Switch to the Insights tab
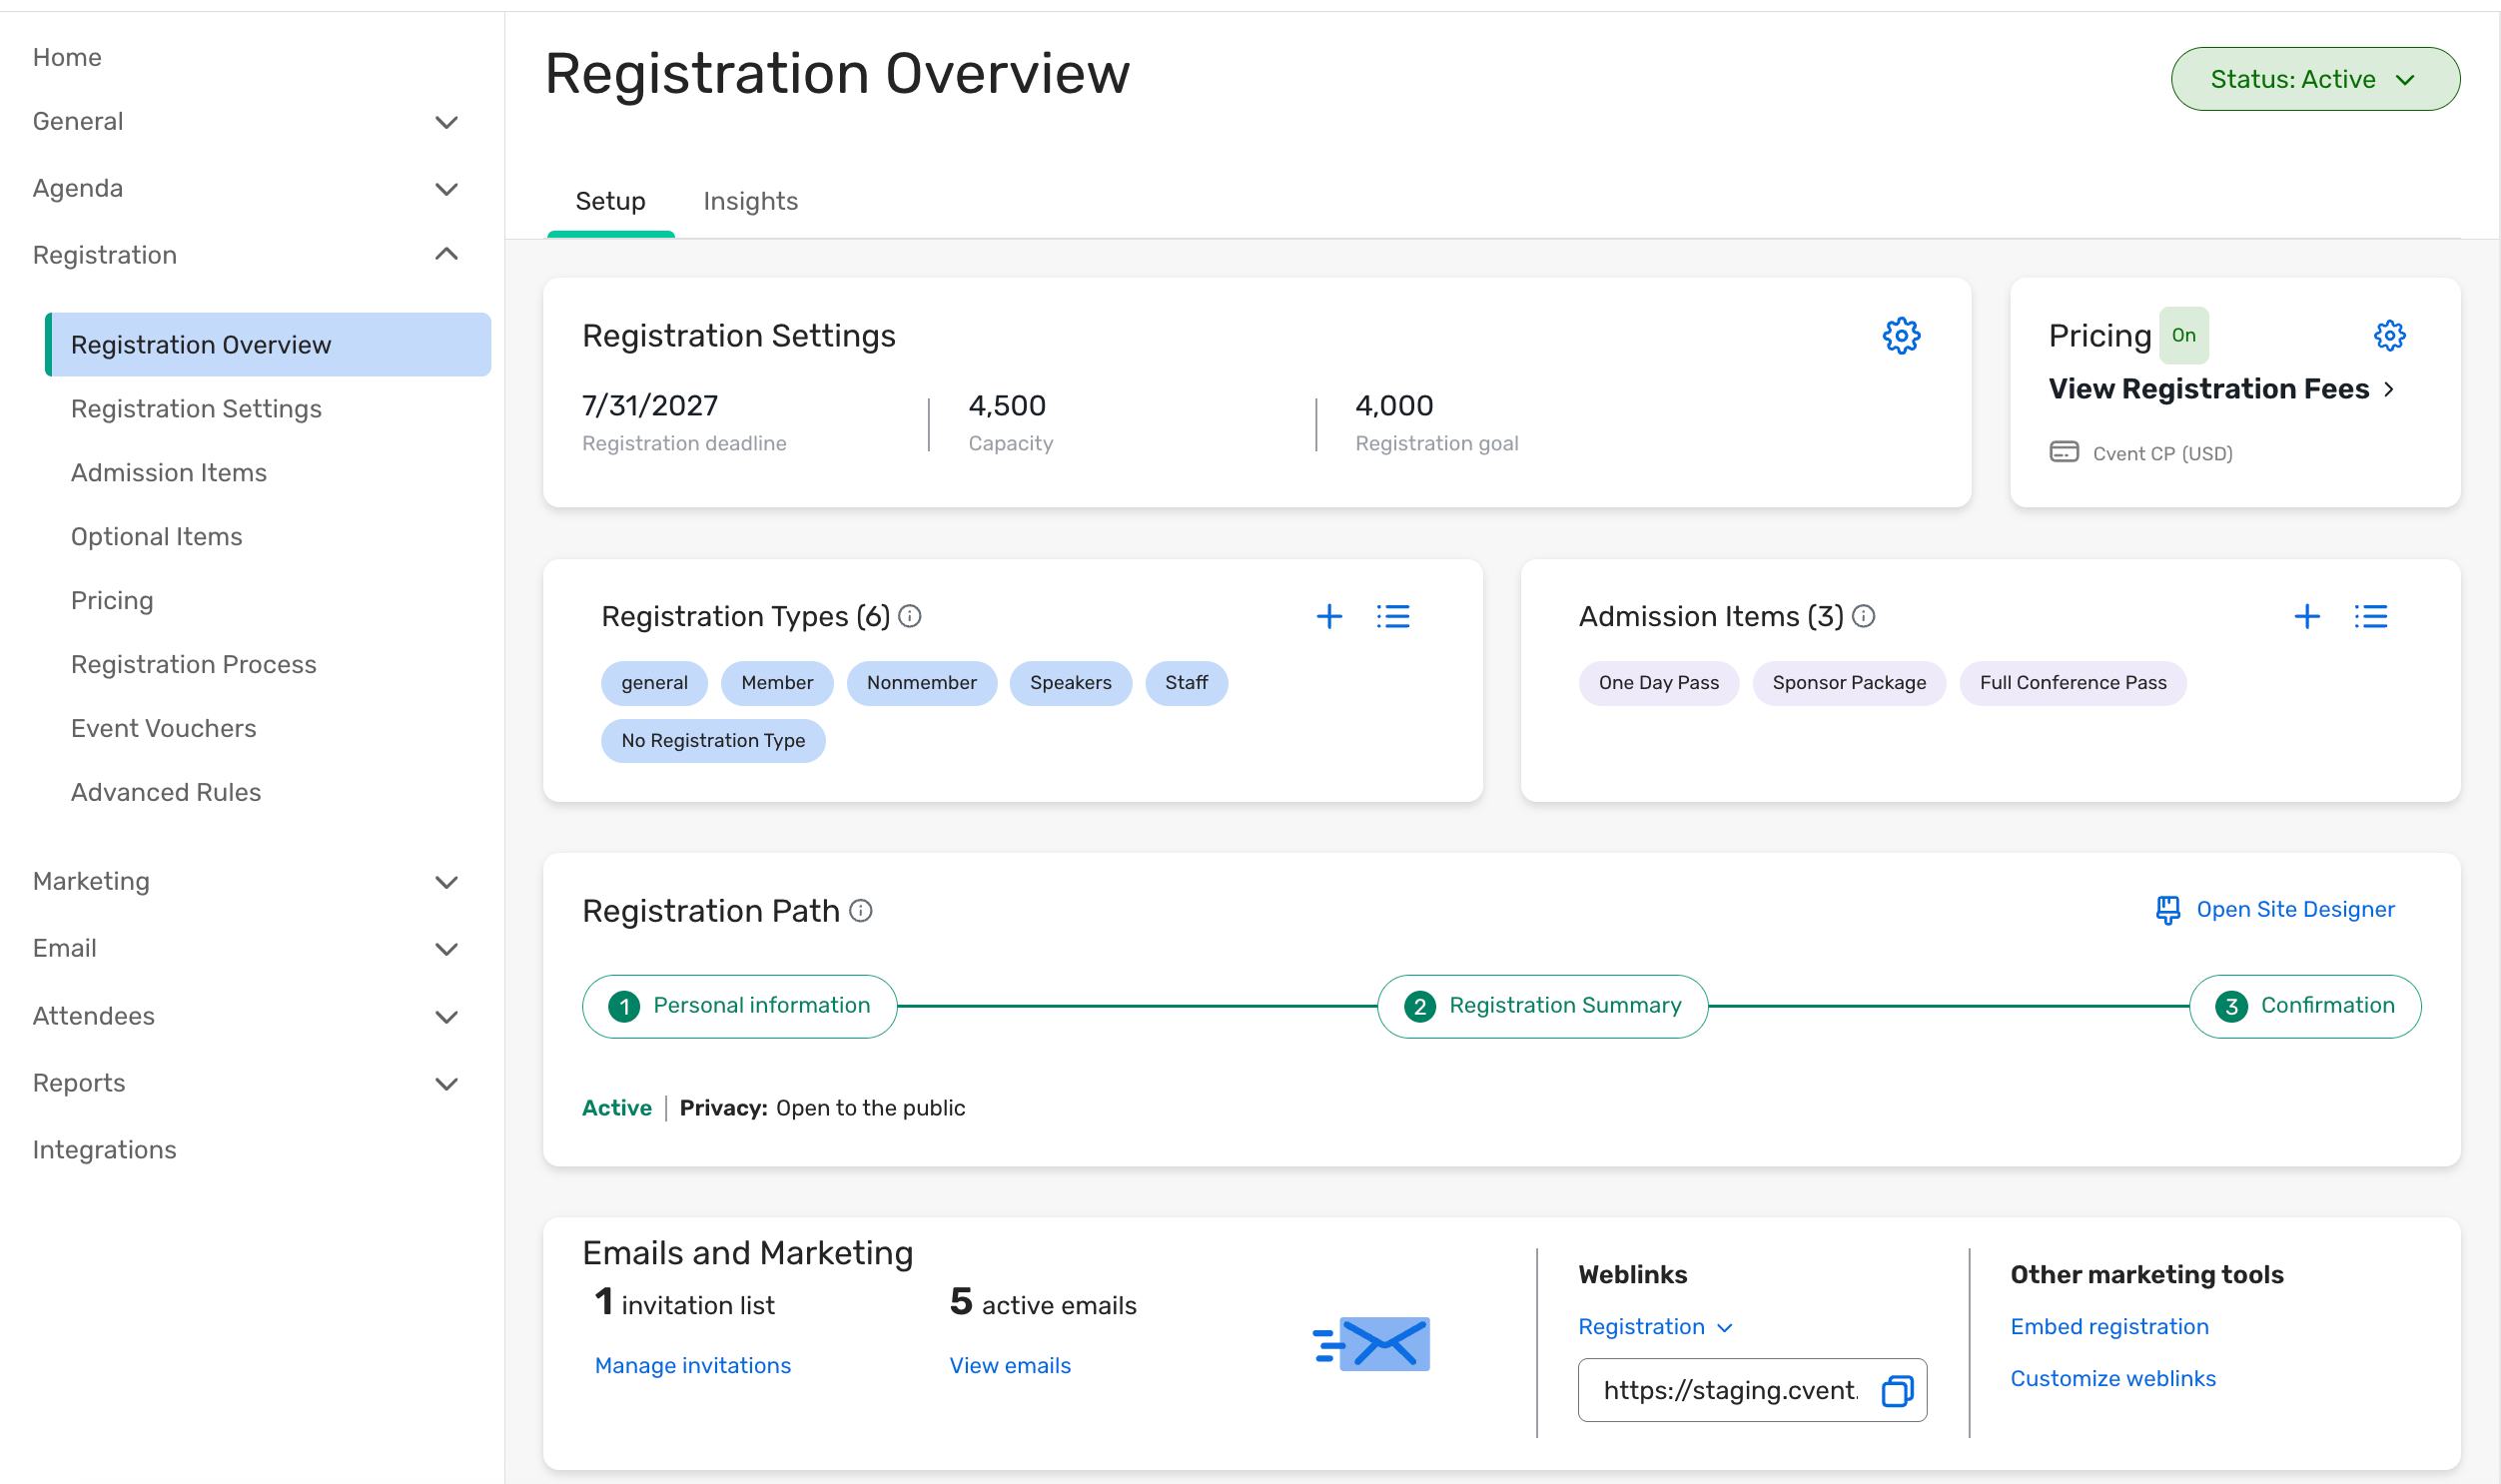The height and width of the screenshot is (1484, 2501). (750, 202)
